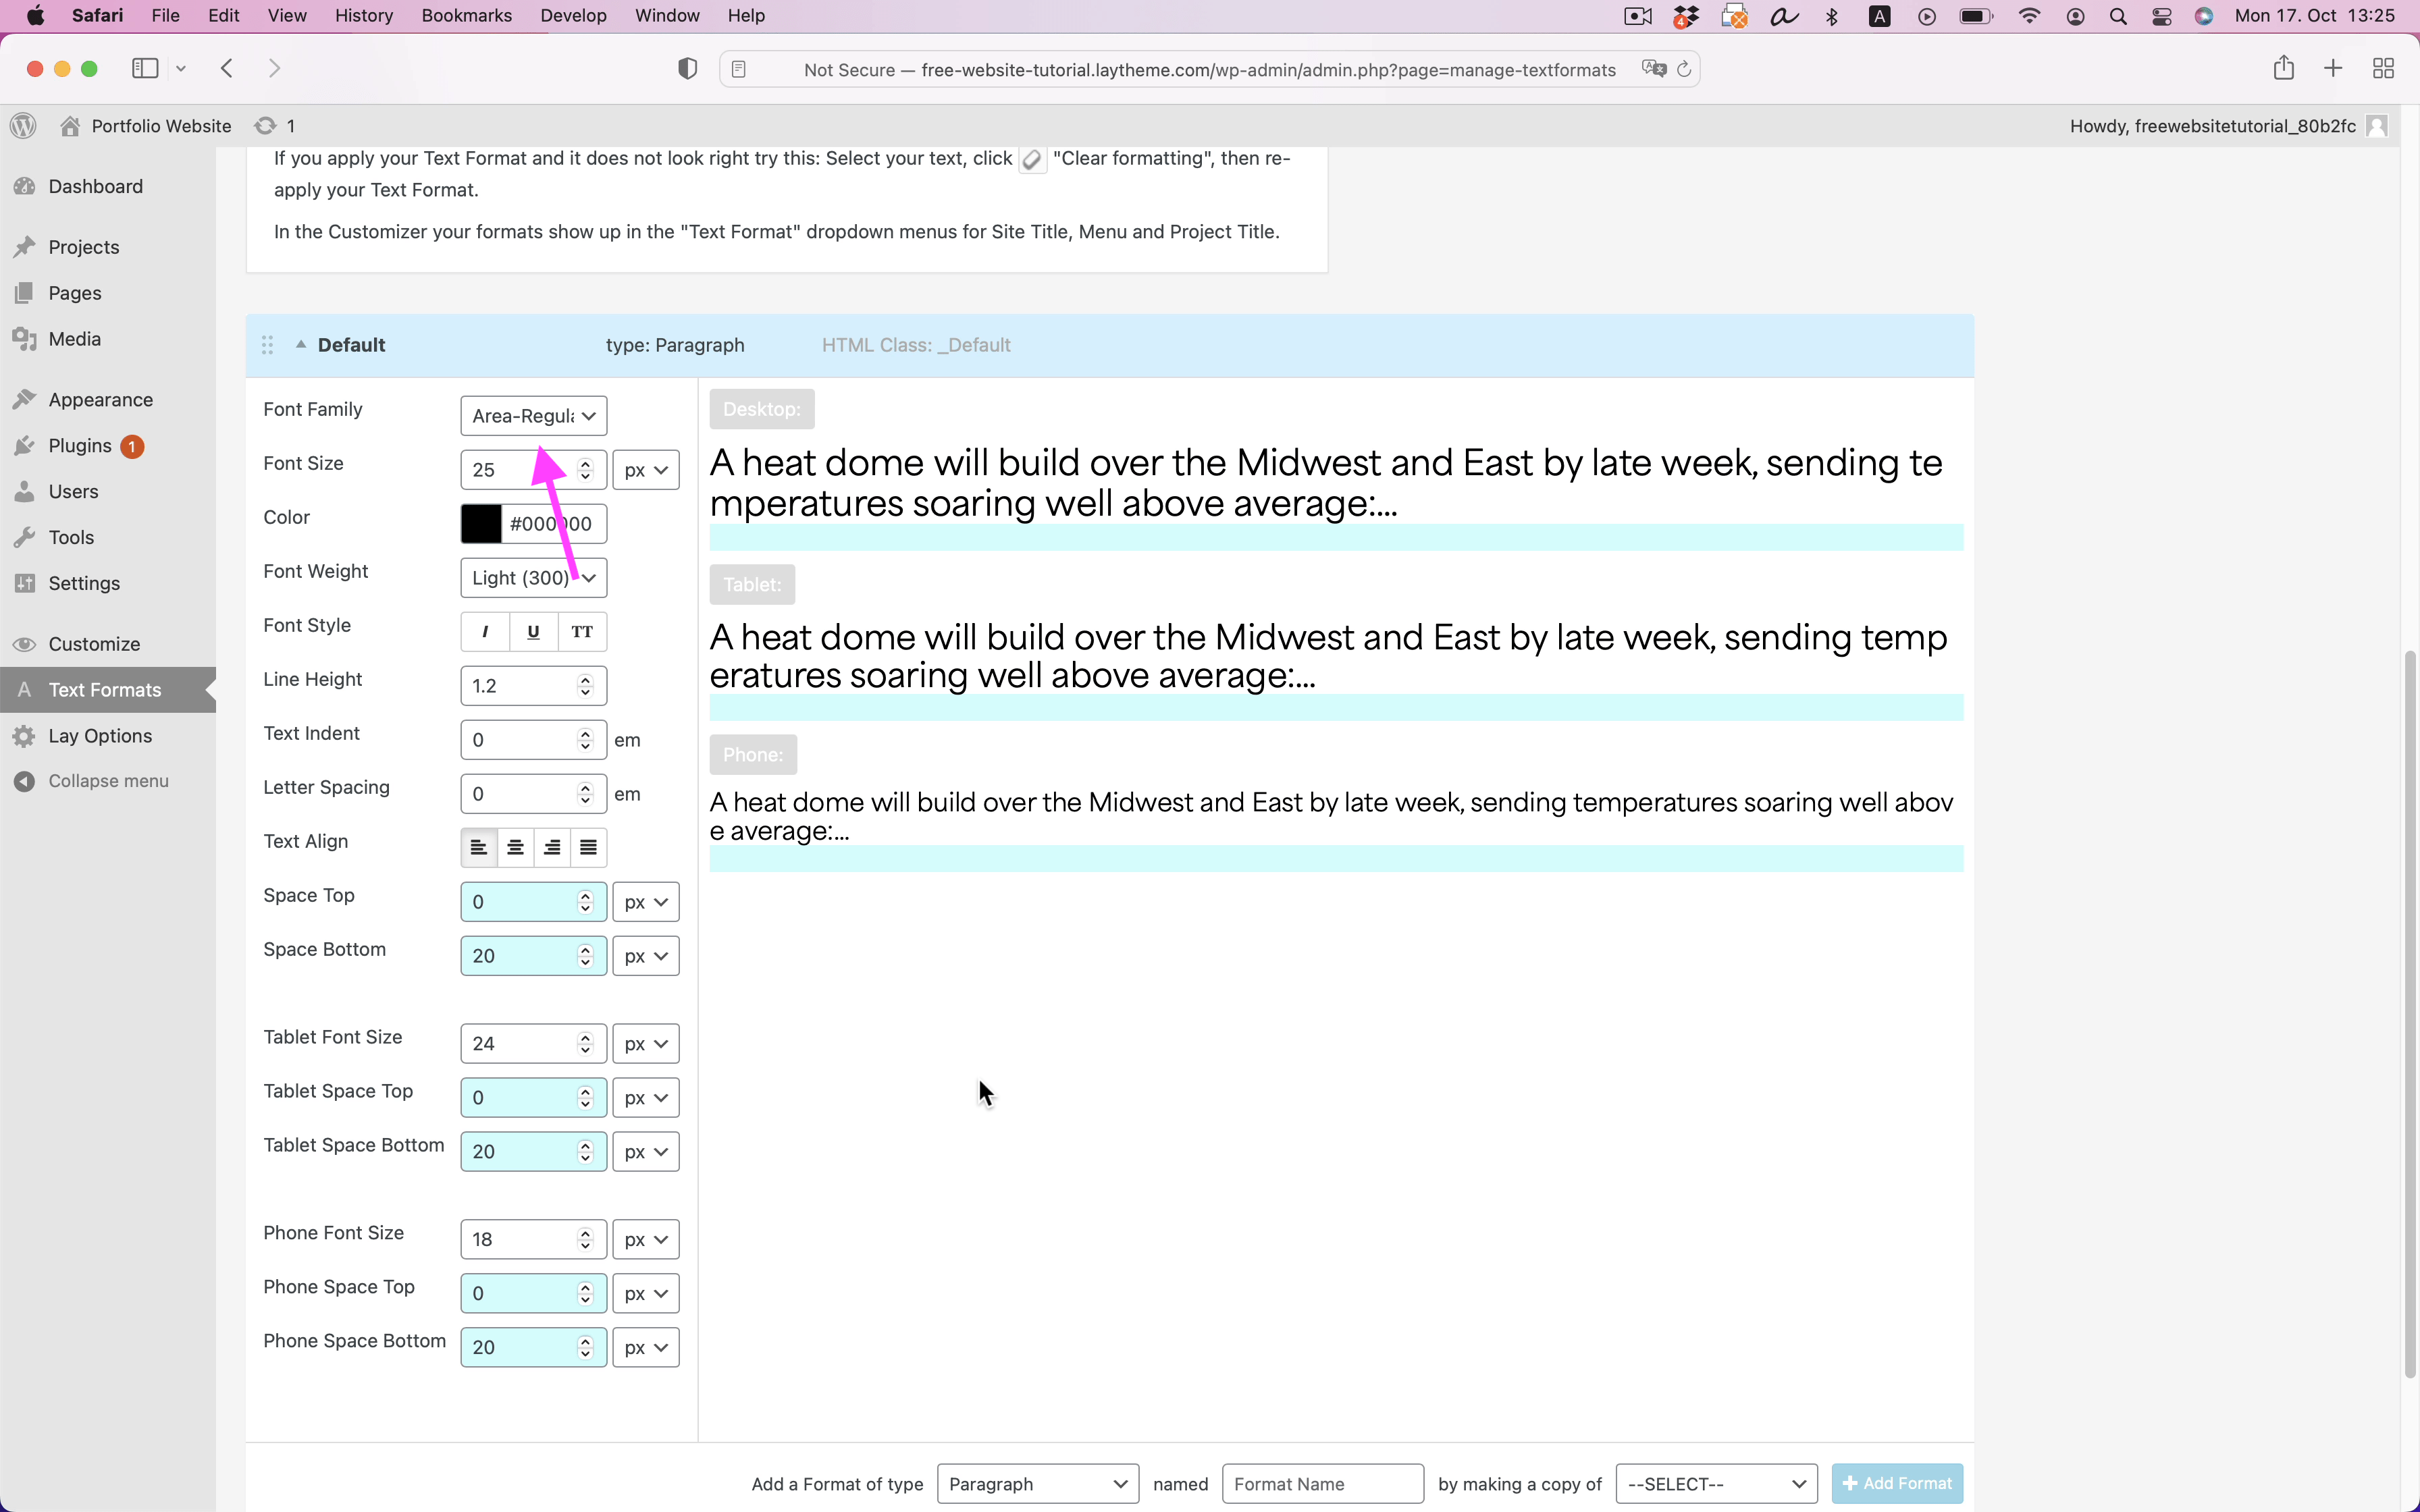Open the black color swatch picker

481,524
